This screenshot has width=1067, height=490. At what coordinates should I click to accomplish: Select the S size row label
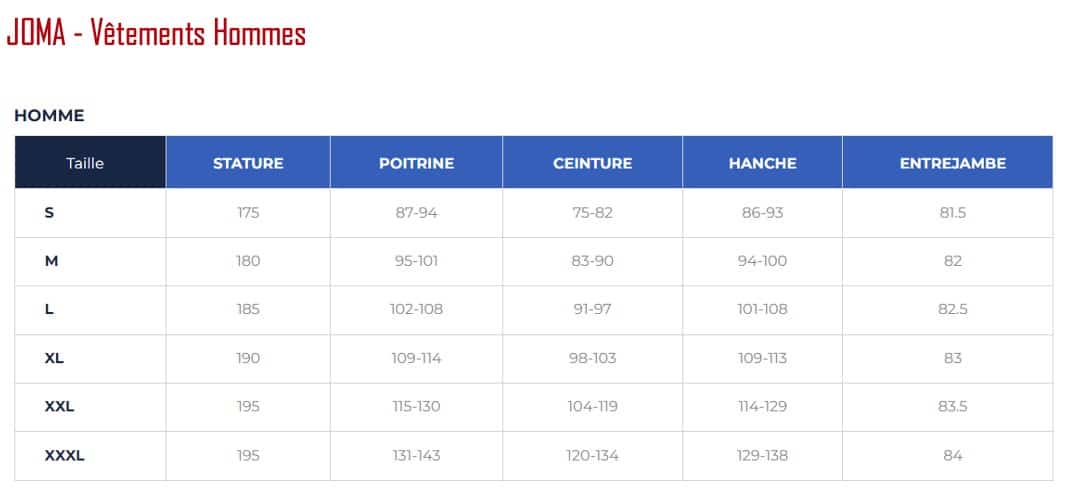coord(49,213)
